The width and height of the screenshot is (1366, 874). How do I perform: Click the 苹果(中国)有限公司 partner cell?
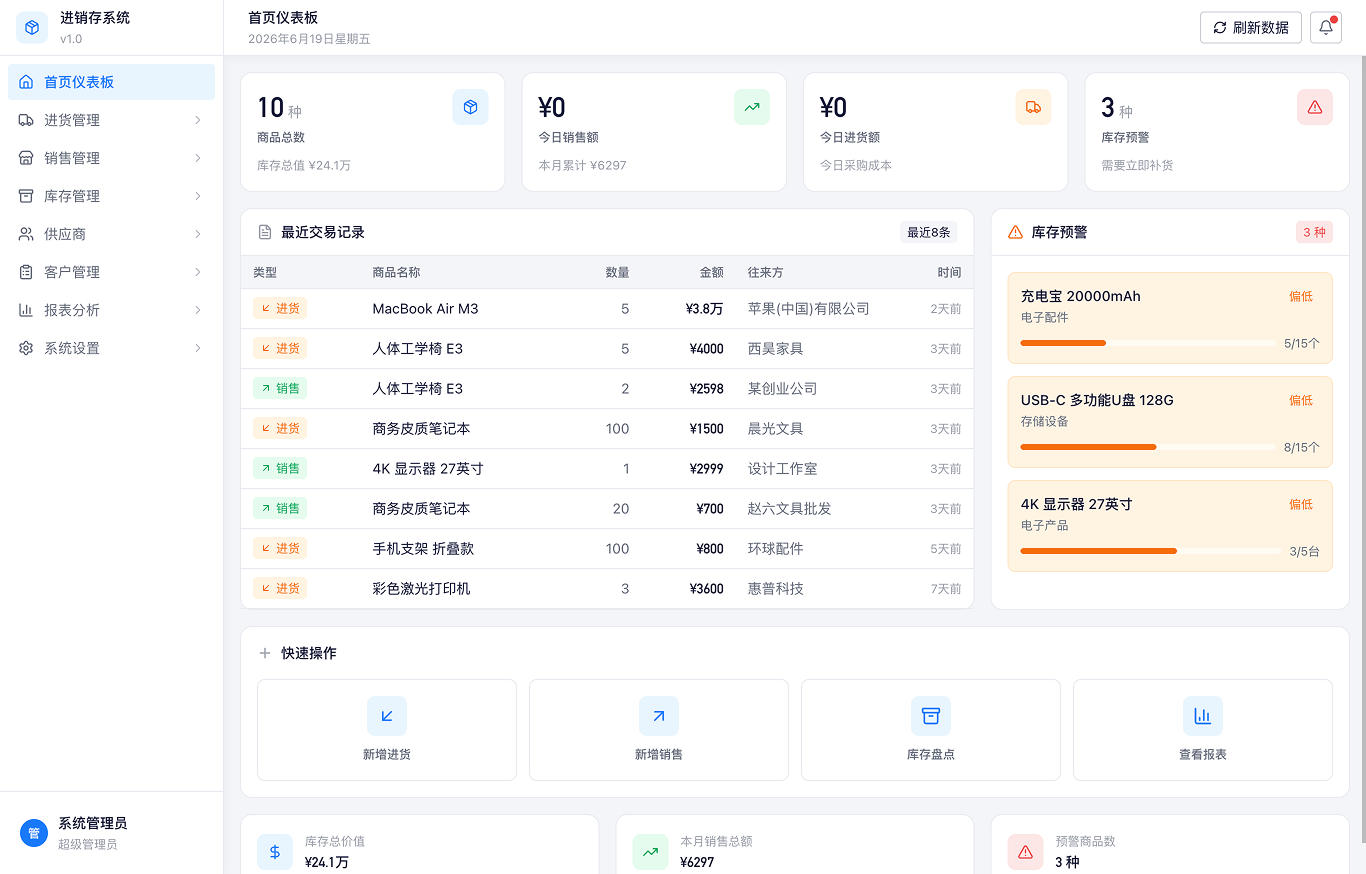pyautogui.click(x=809, y=309)
